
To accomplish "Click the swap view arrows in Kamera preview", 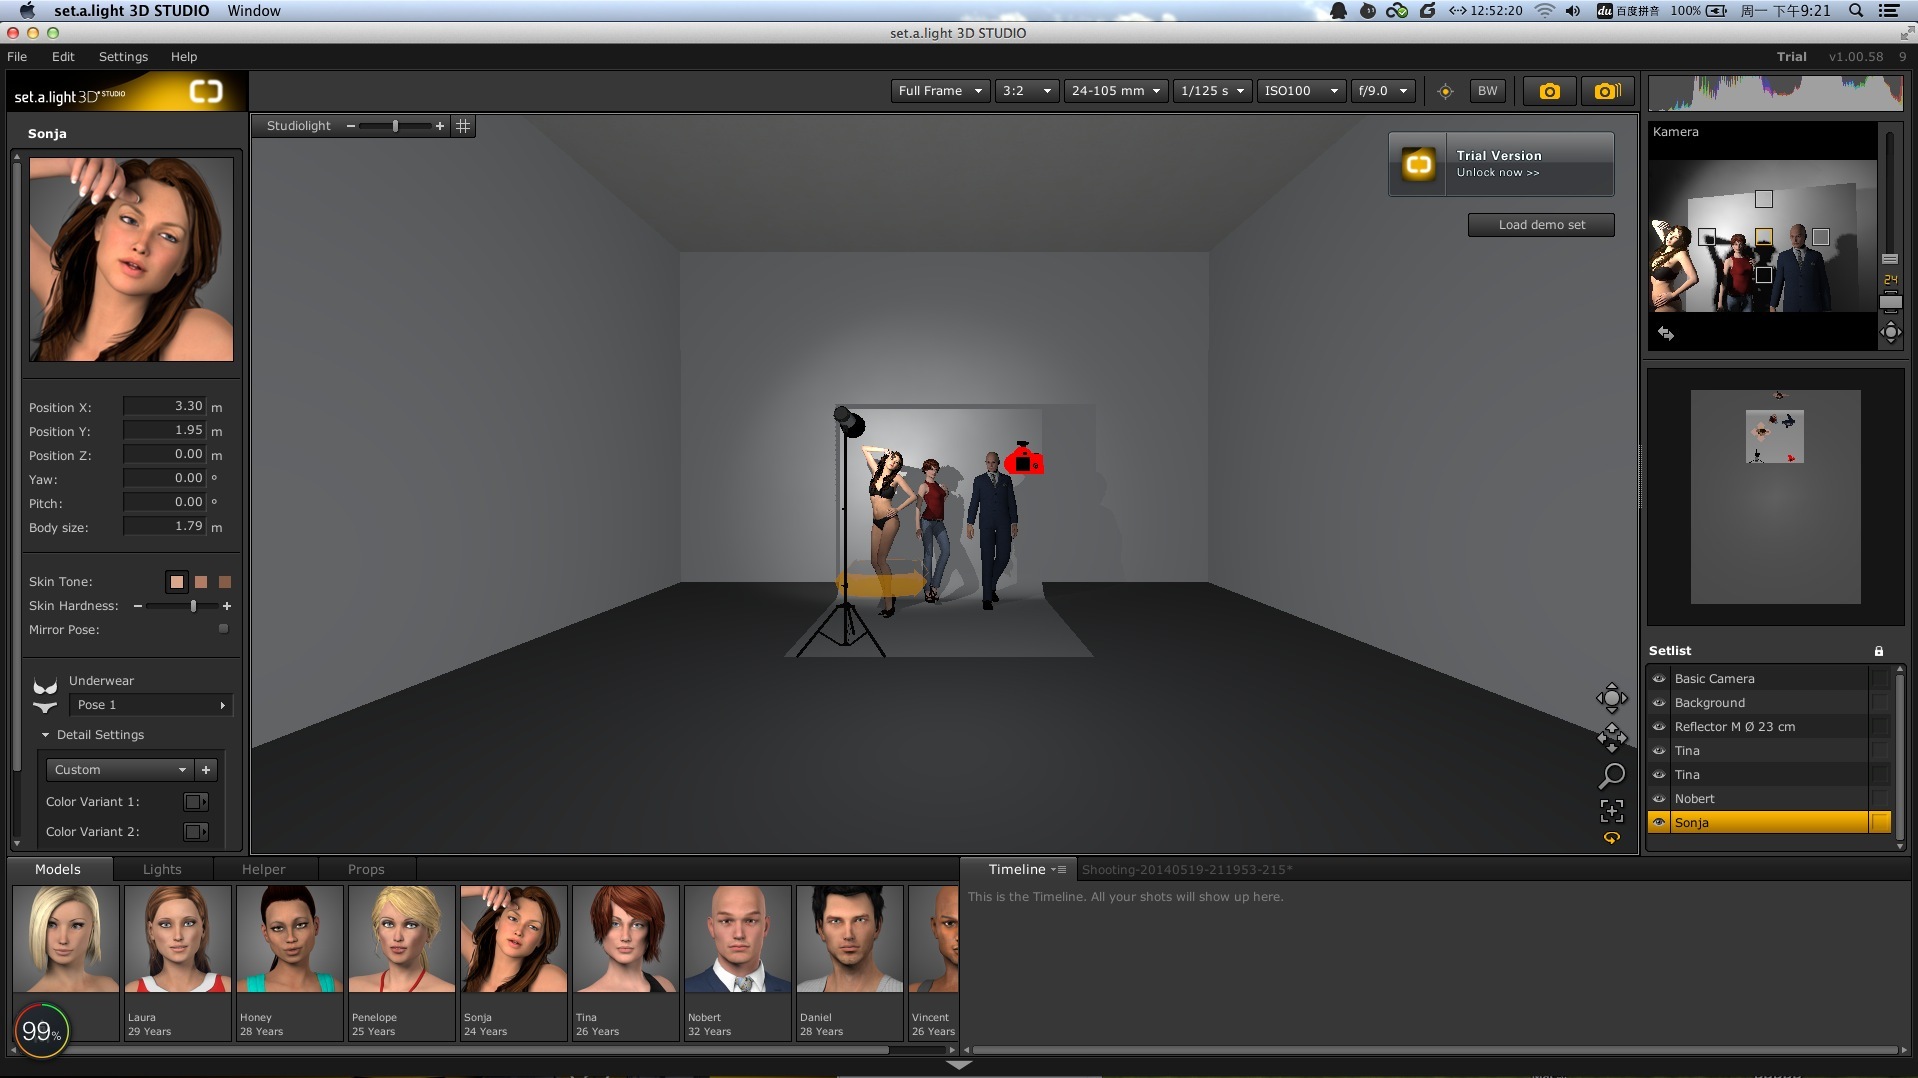I will click(x=1666, y=333).
